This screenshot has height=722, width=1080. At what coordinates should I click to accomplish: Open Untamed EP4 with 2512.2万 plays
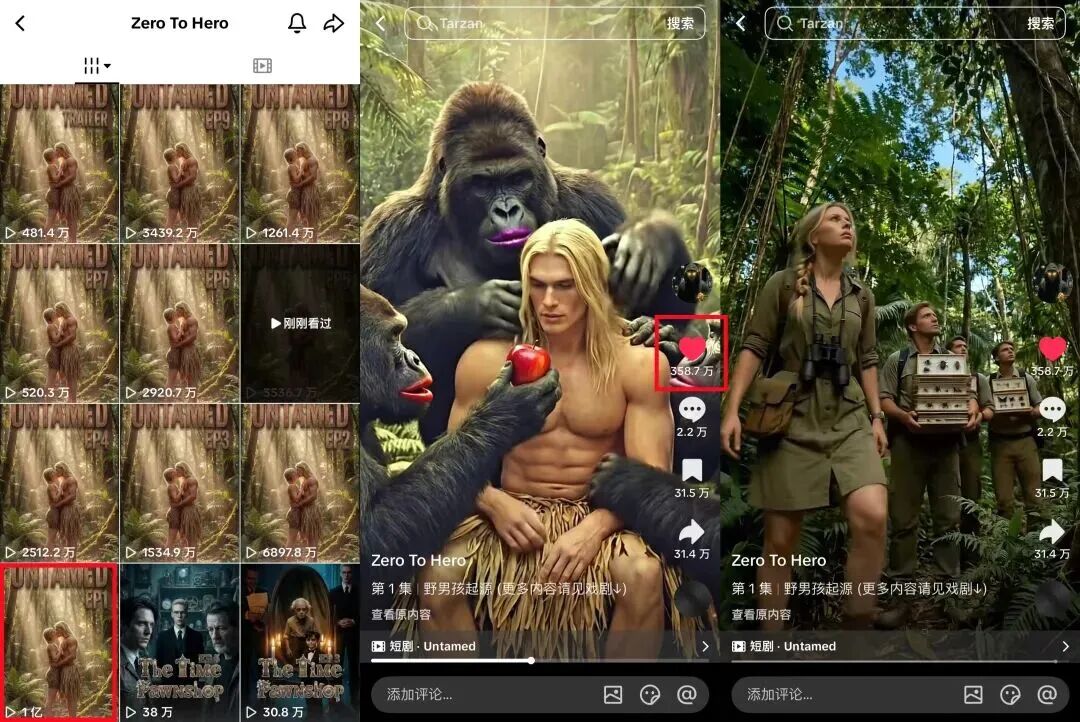[60, 483]
